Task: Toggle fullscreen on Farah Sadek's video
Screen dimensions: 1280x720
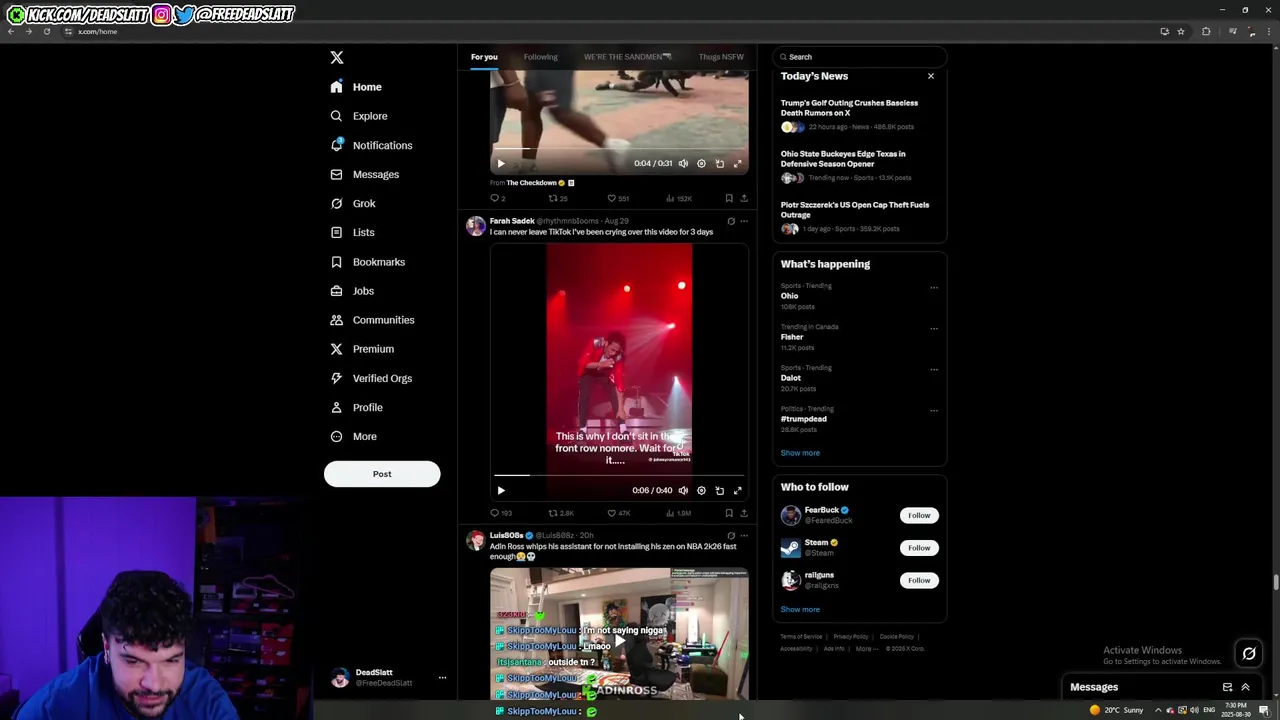Action: (x=738, y=490)
